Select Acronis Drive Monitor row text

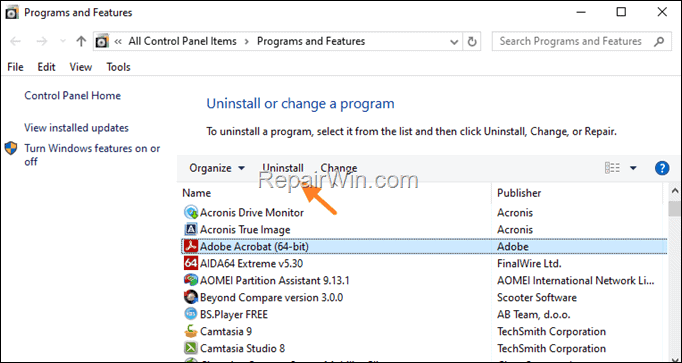pos(251,213)
